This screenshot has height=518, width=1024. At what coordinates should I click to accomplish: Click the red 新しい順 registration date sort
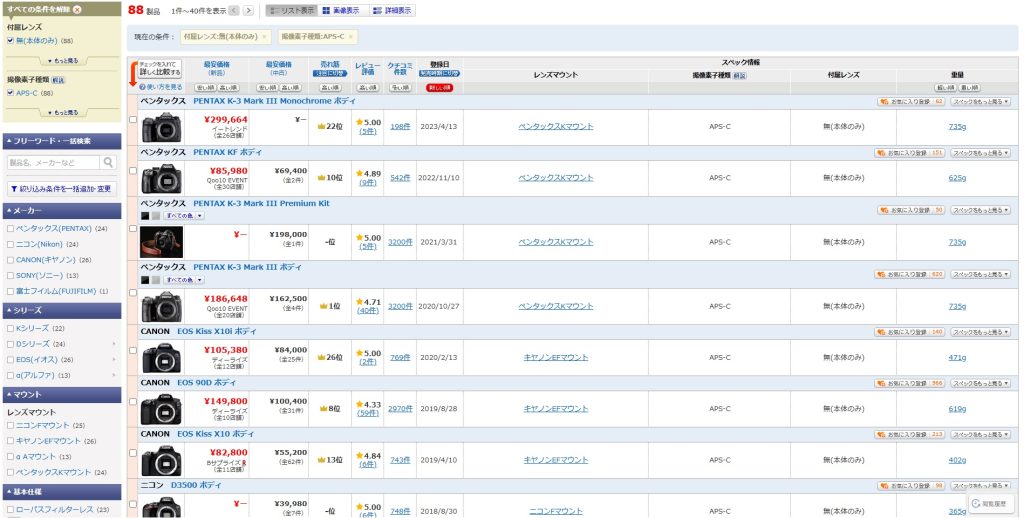click(x=440, y=88)
